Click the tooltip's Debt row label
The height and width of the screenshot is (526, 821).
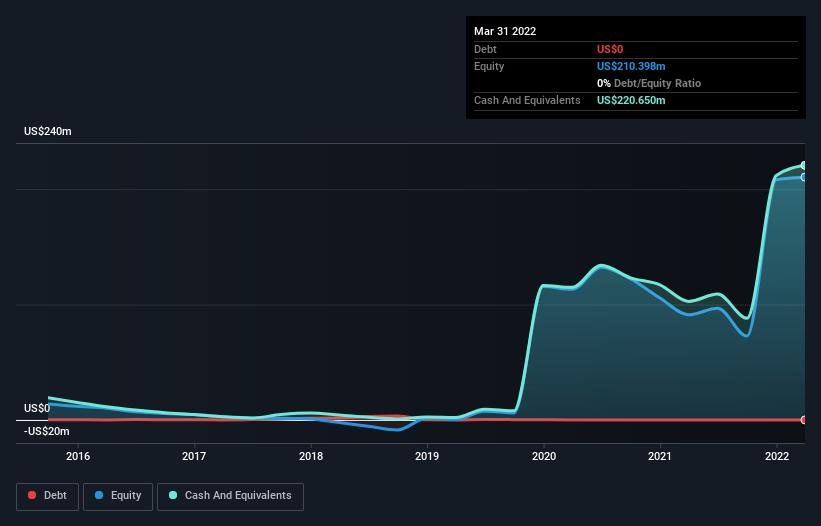click(485, 49)
